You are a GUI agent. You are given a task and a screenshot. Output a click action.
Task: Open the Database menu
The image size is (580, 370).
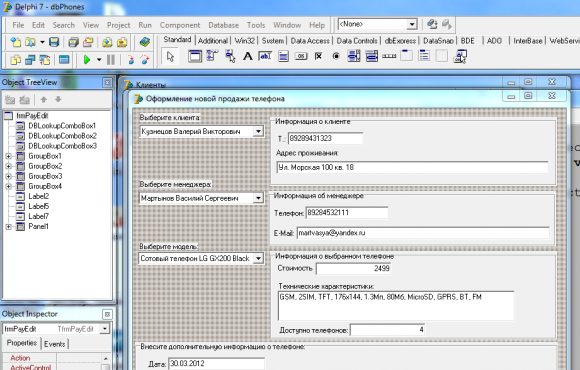(x=223, y=25)
